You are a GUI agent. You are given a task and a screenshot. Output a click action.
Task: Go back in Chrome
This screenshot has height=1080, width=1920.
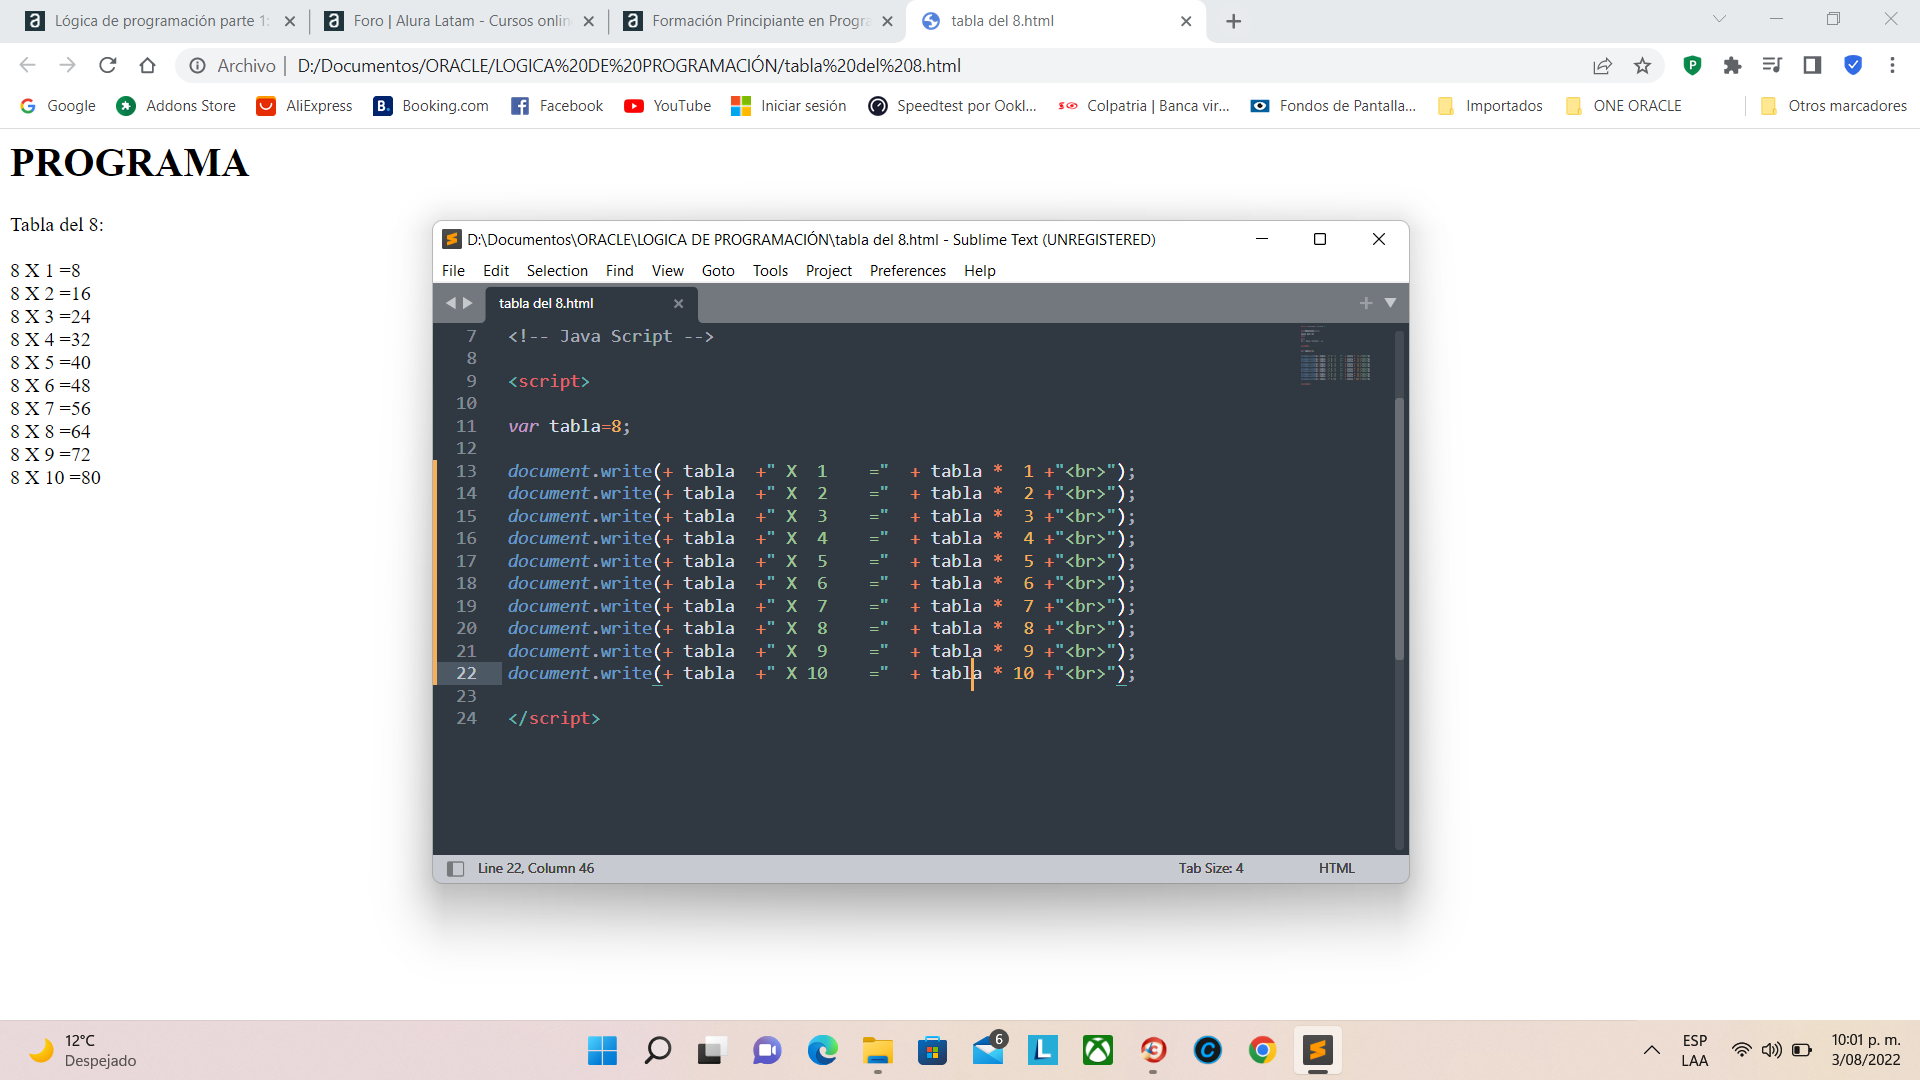27,65
